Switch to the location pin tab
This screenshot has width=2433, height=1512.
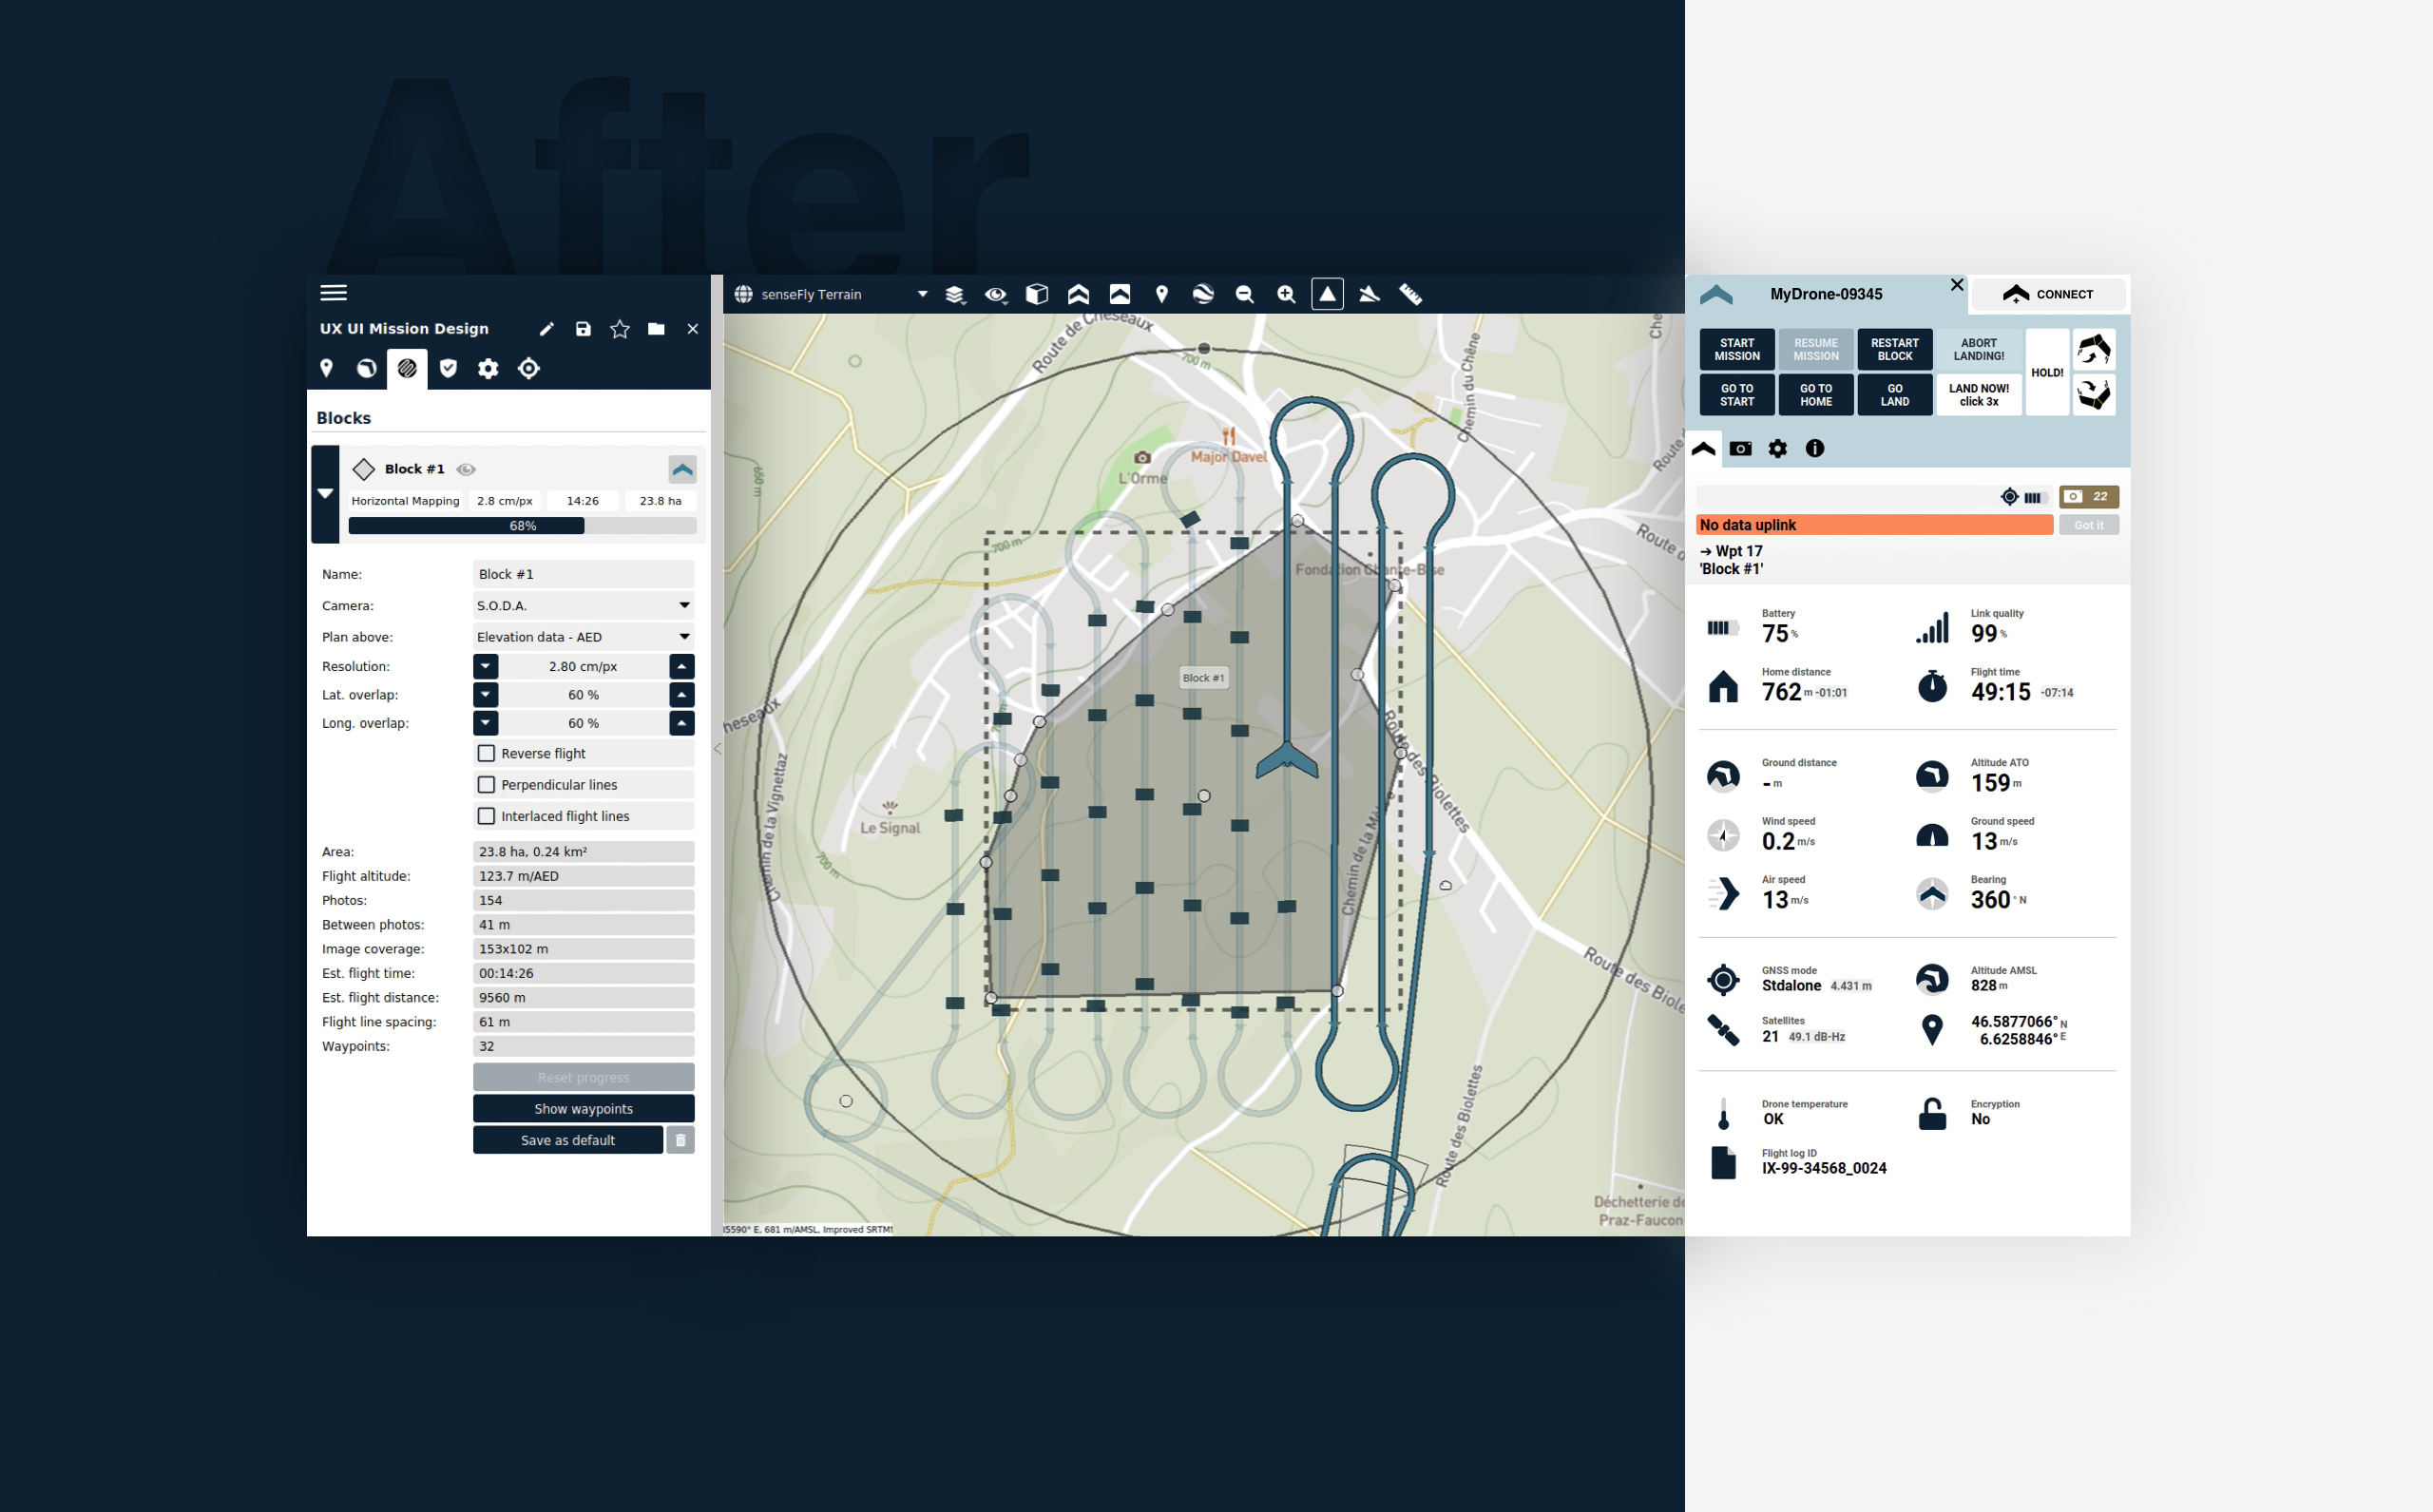tap(326, 368)
